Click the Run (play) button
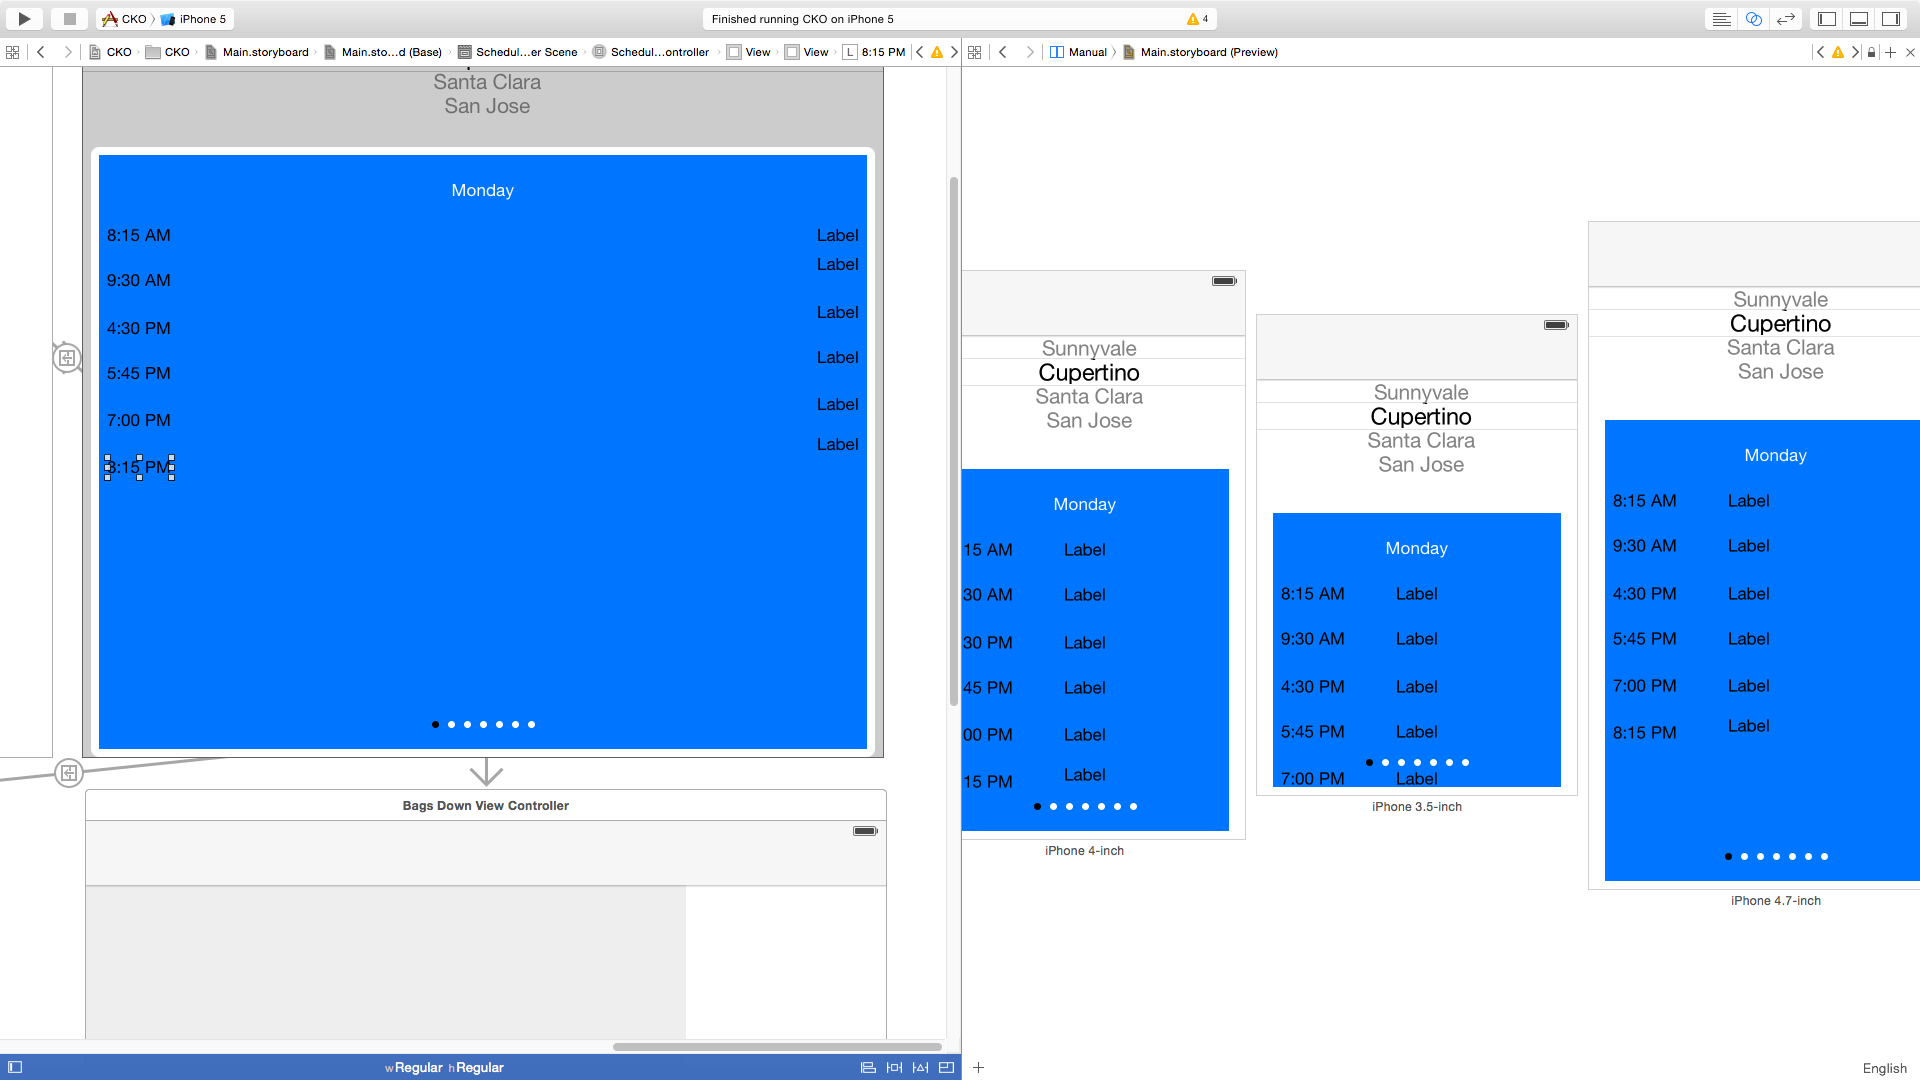Screen dimensions: 1920x1080 coord(24,18)
